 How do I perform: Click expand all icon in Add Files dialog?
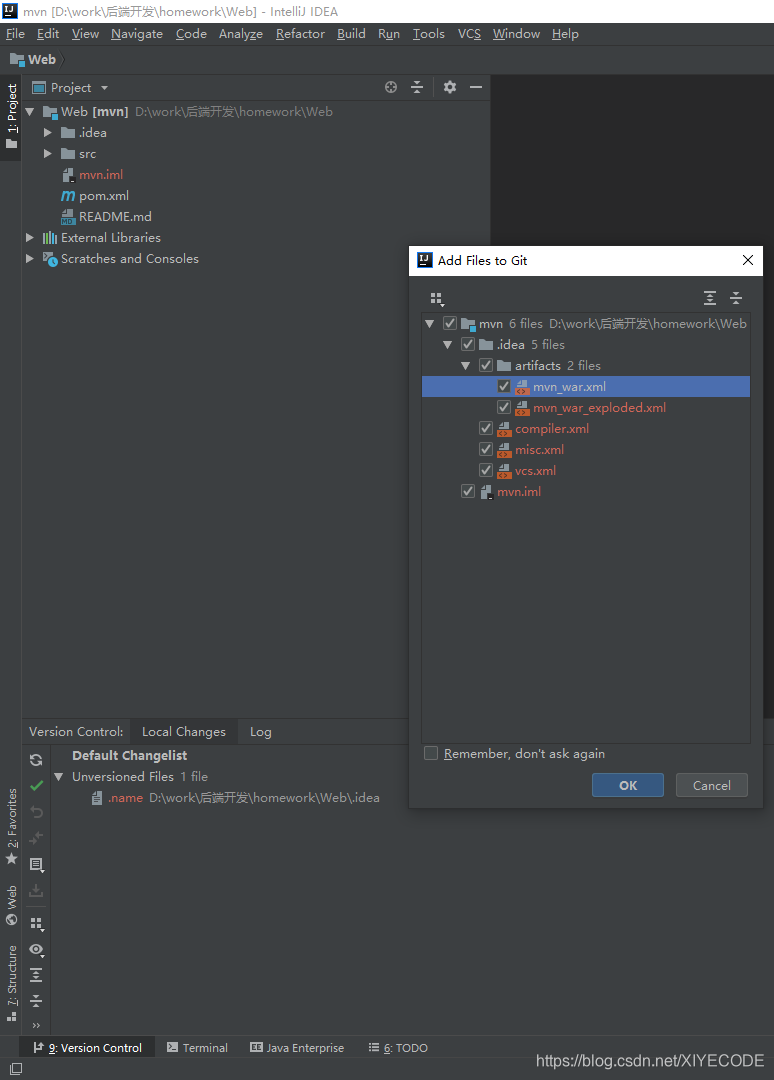tap(710, 298)
